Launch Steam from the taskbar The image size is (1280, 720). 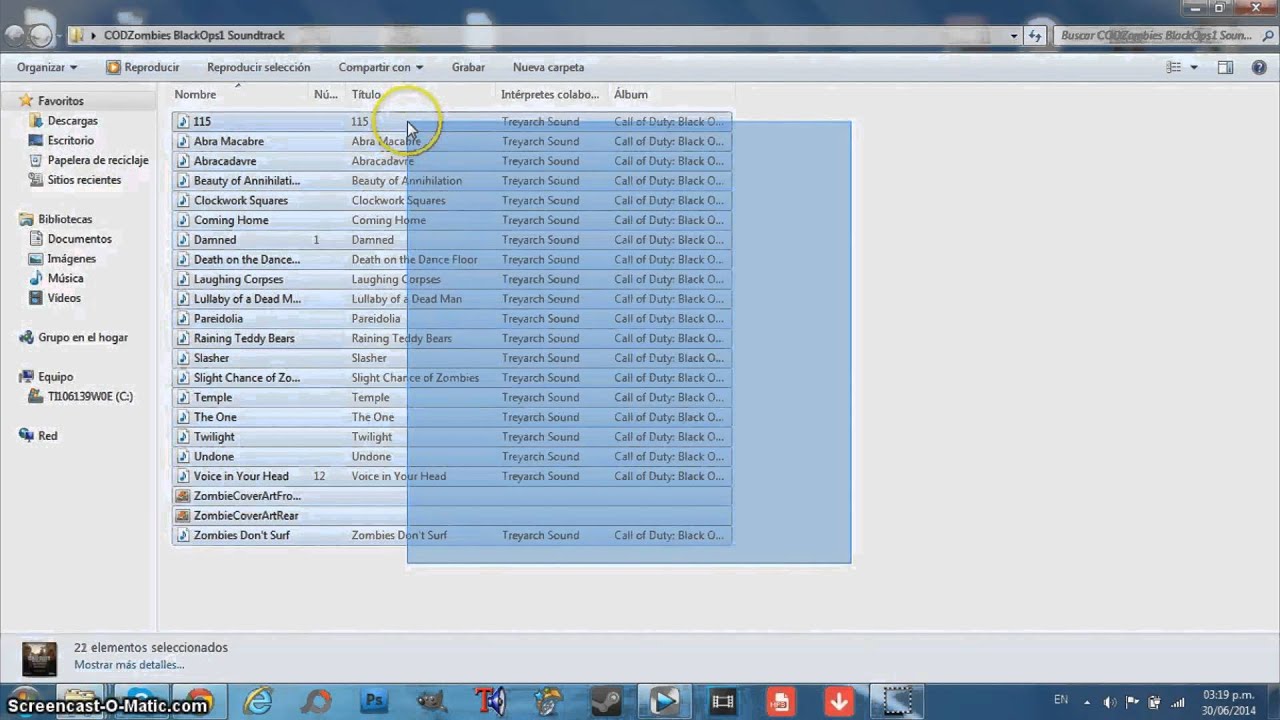(x=607, y=701)
